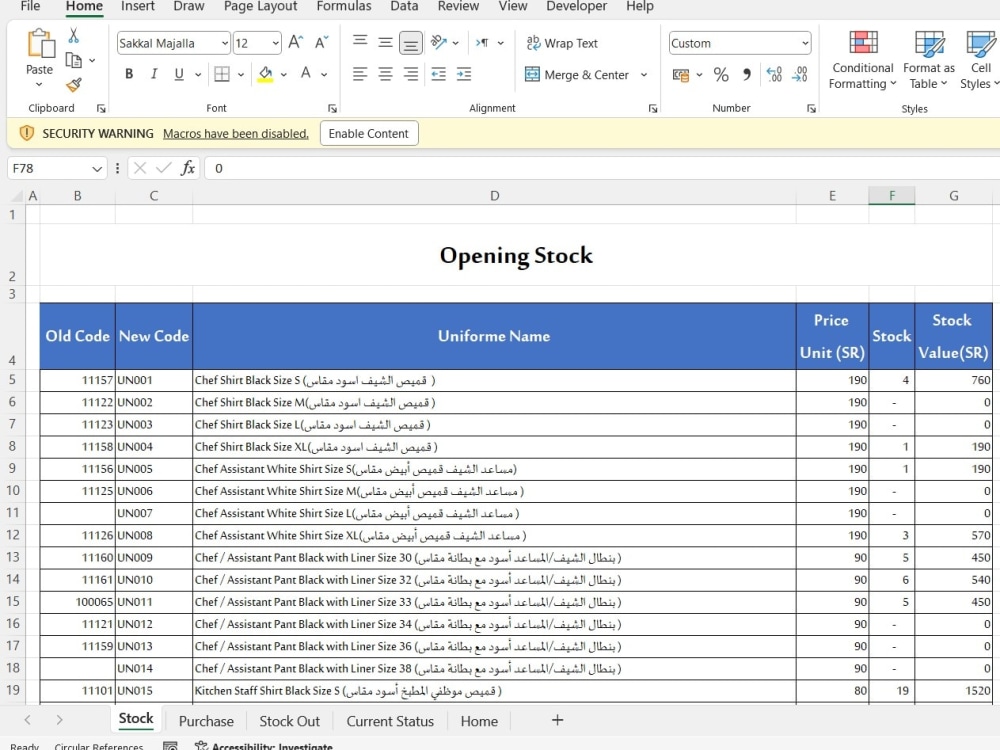1000x750 pixels.
Task: Click the Paste clipboard icon
Action: 40,44
